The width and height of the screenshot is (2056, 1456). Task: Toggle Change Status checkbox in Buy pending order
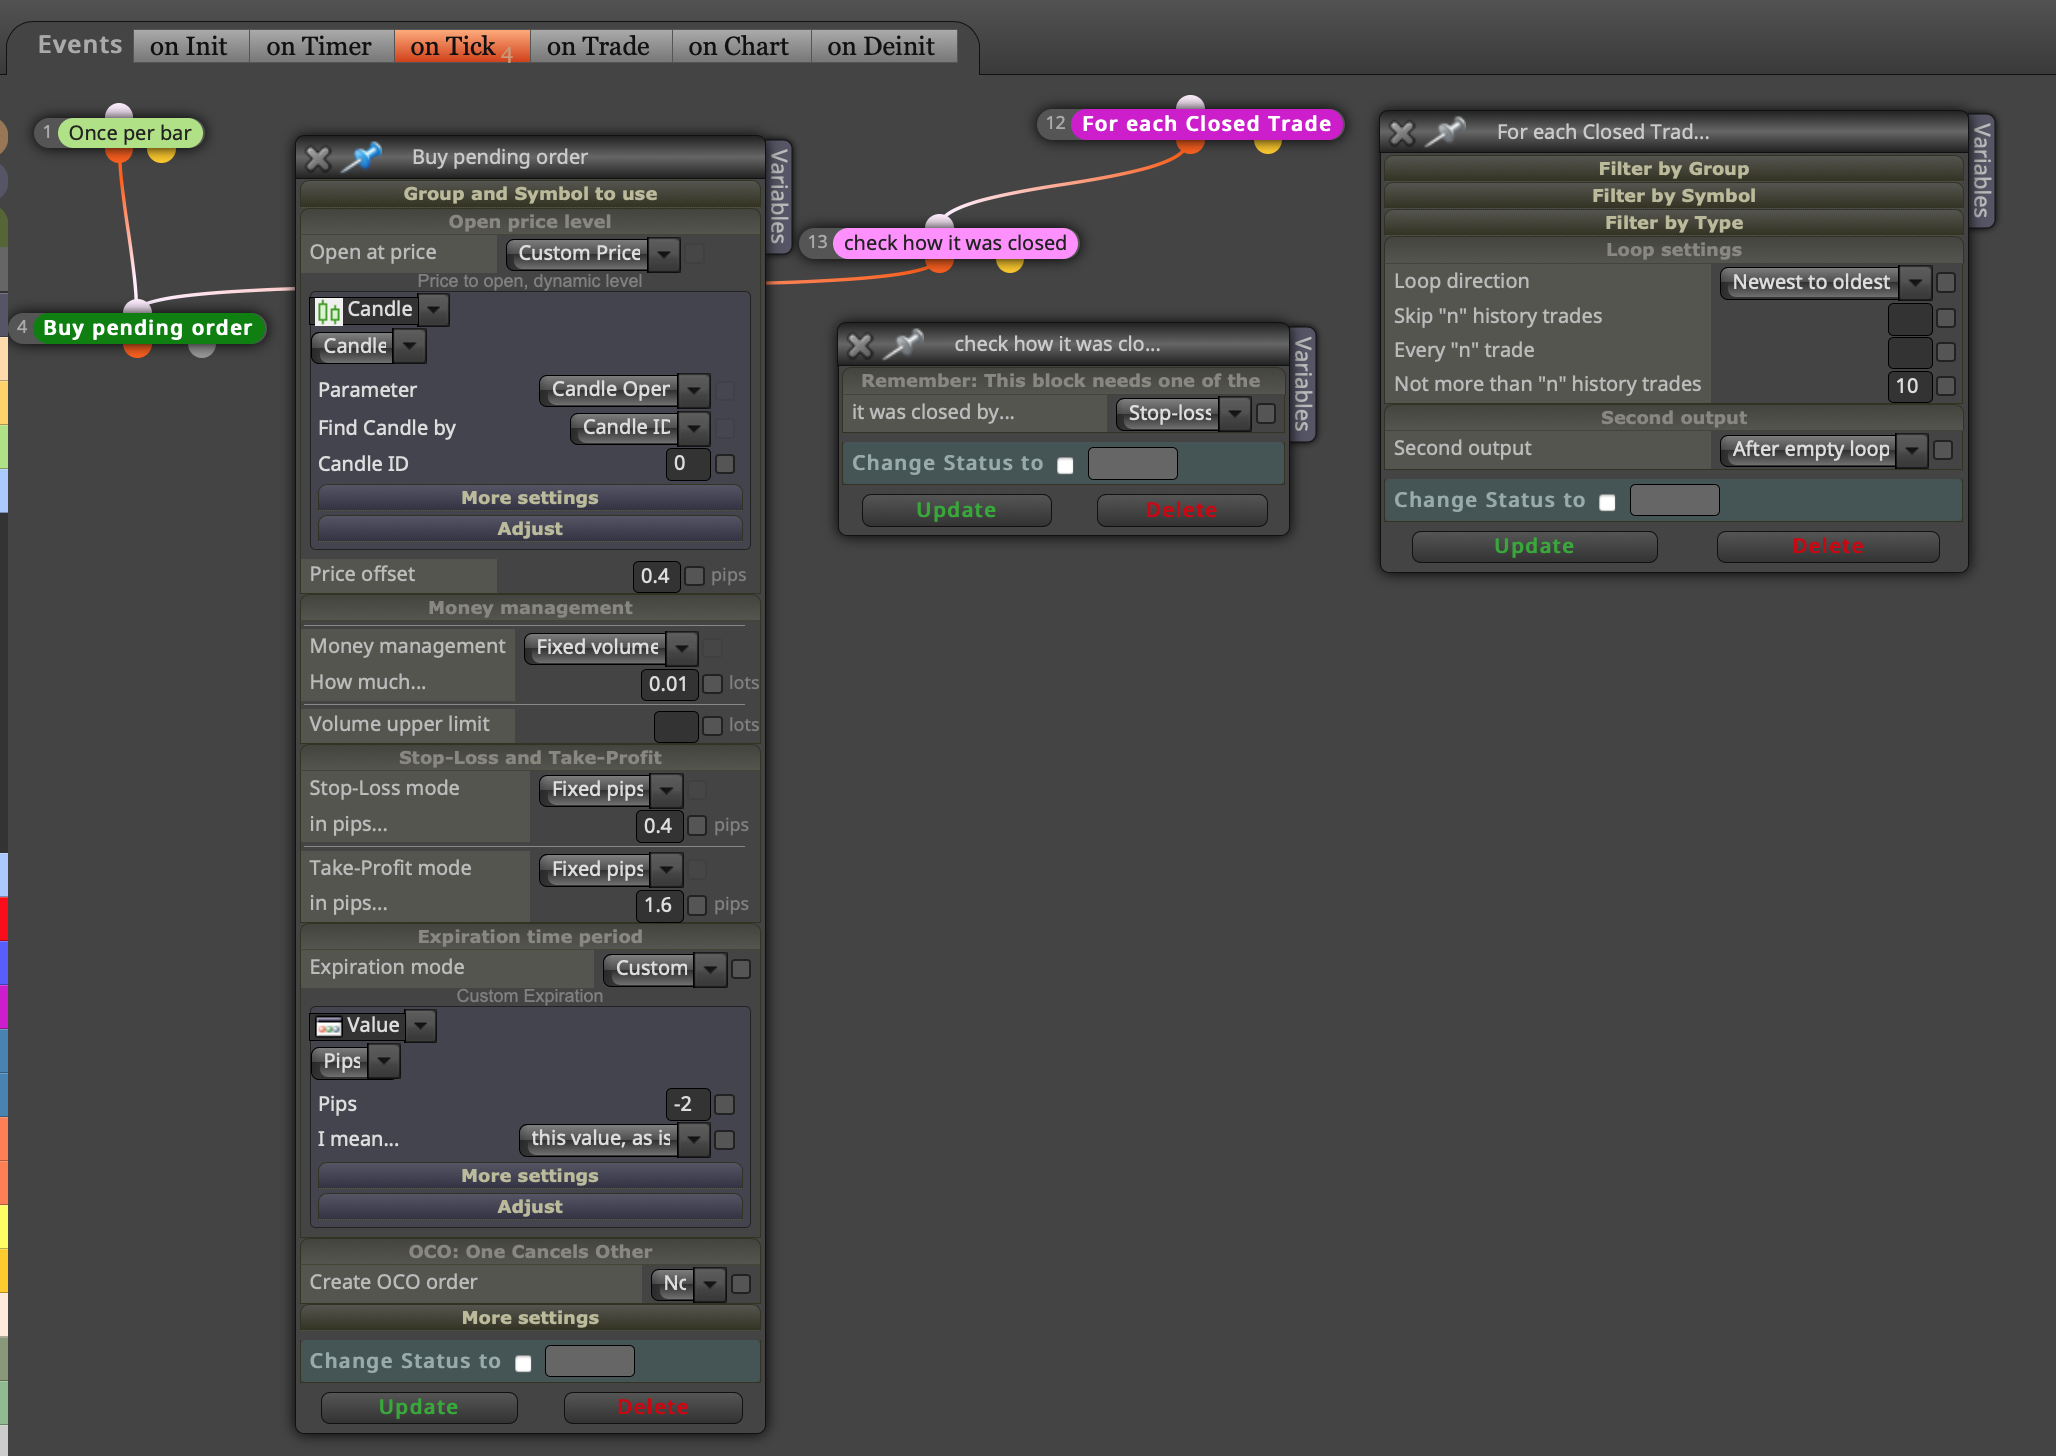click(523, 1363)
